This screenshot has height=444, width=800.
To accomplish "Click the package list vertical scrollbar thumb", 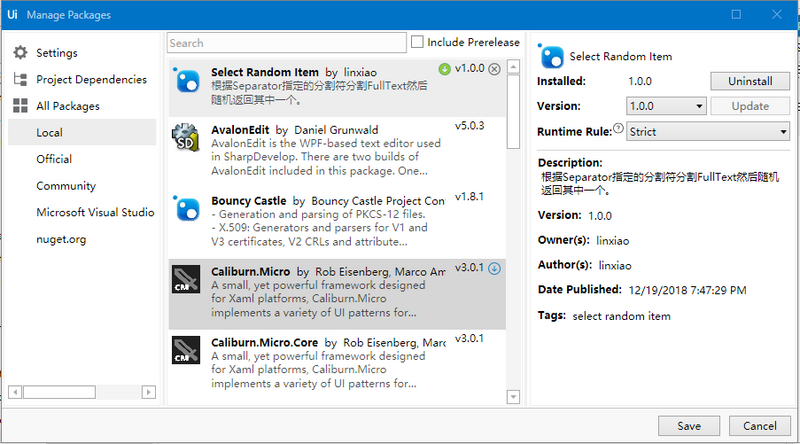I will pyautogui.click(x=514, y=112).
